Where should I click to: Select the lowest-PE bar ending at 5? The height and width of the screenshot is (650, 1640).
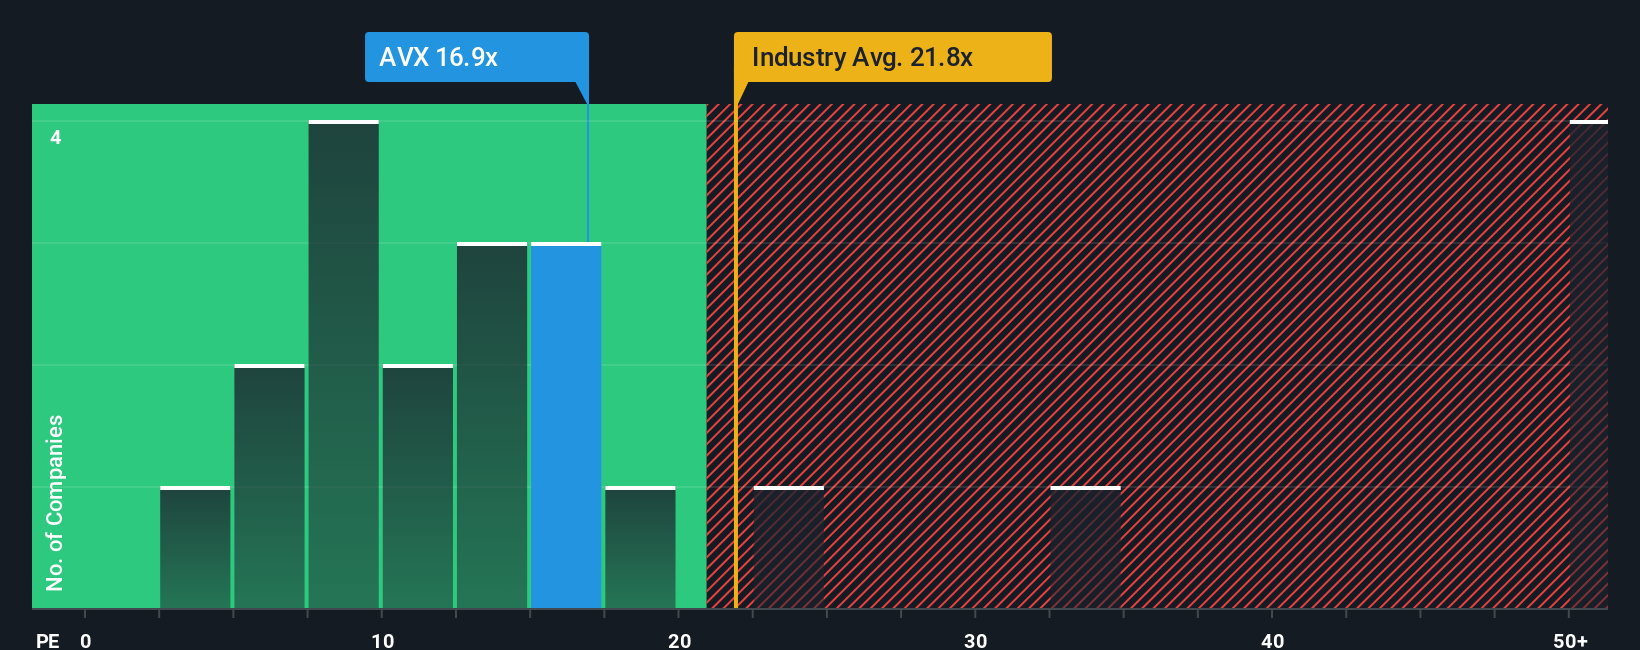[x=195, y=547]
